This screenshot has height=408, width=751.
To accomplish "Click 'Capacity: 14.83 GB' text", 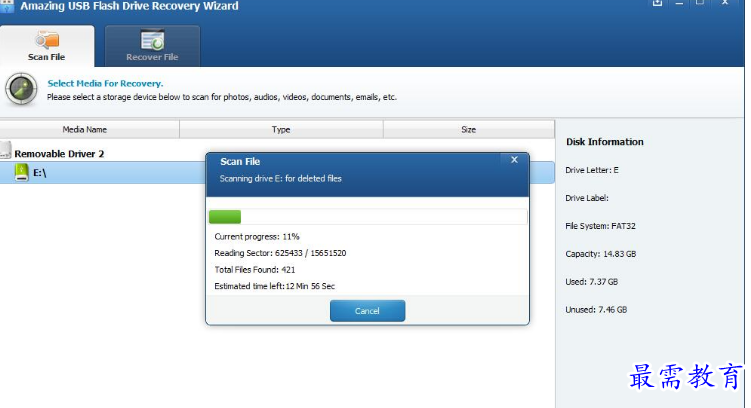I will pyautogui.click(x=601, y=254).
